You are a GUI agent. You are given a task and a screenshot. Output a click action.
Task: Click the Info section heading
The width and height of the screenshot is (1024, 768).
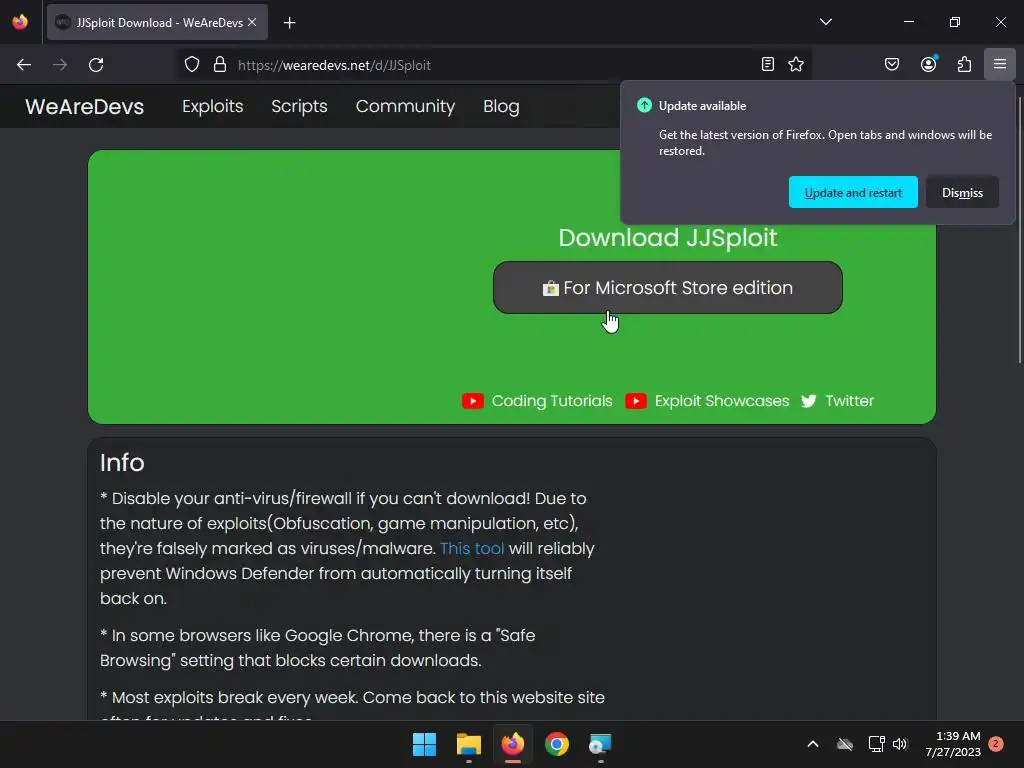point(122,463)
